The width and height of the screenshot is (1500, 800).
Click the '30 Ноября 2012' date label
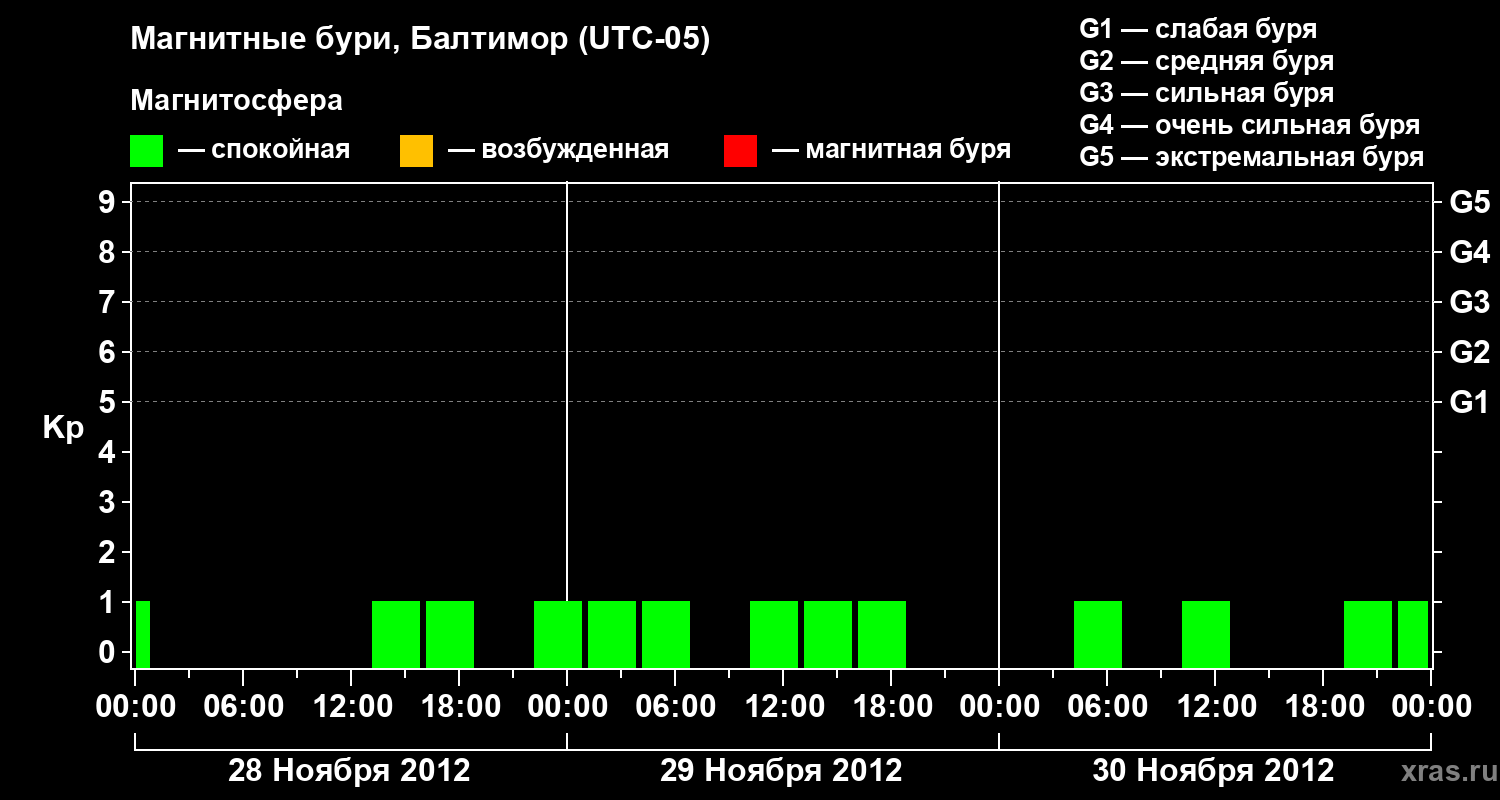[x=1214, y=771]
